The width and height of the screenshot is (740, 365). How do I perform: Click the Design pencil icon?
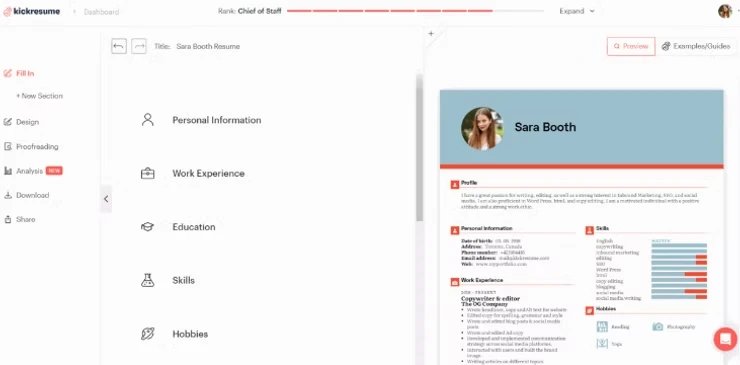[x=8, y=122]
